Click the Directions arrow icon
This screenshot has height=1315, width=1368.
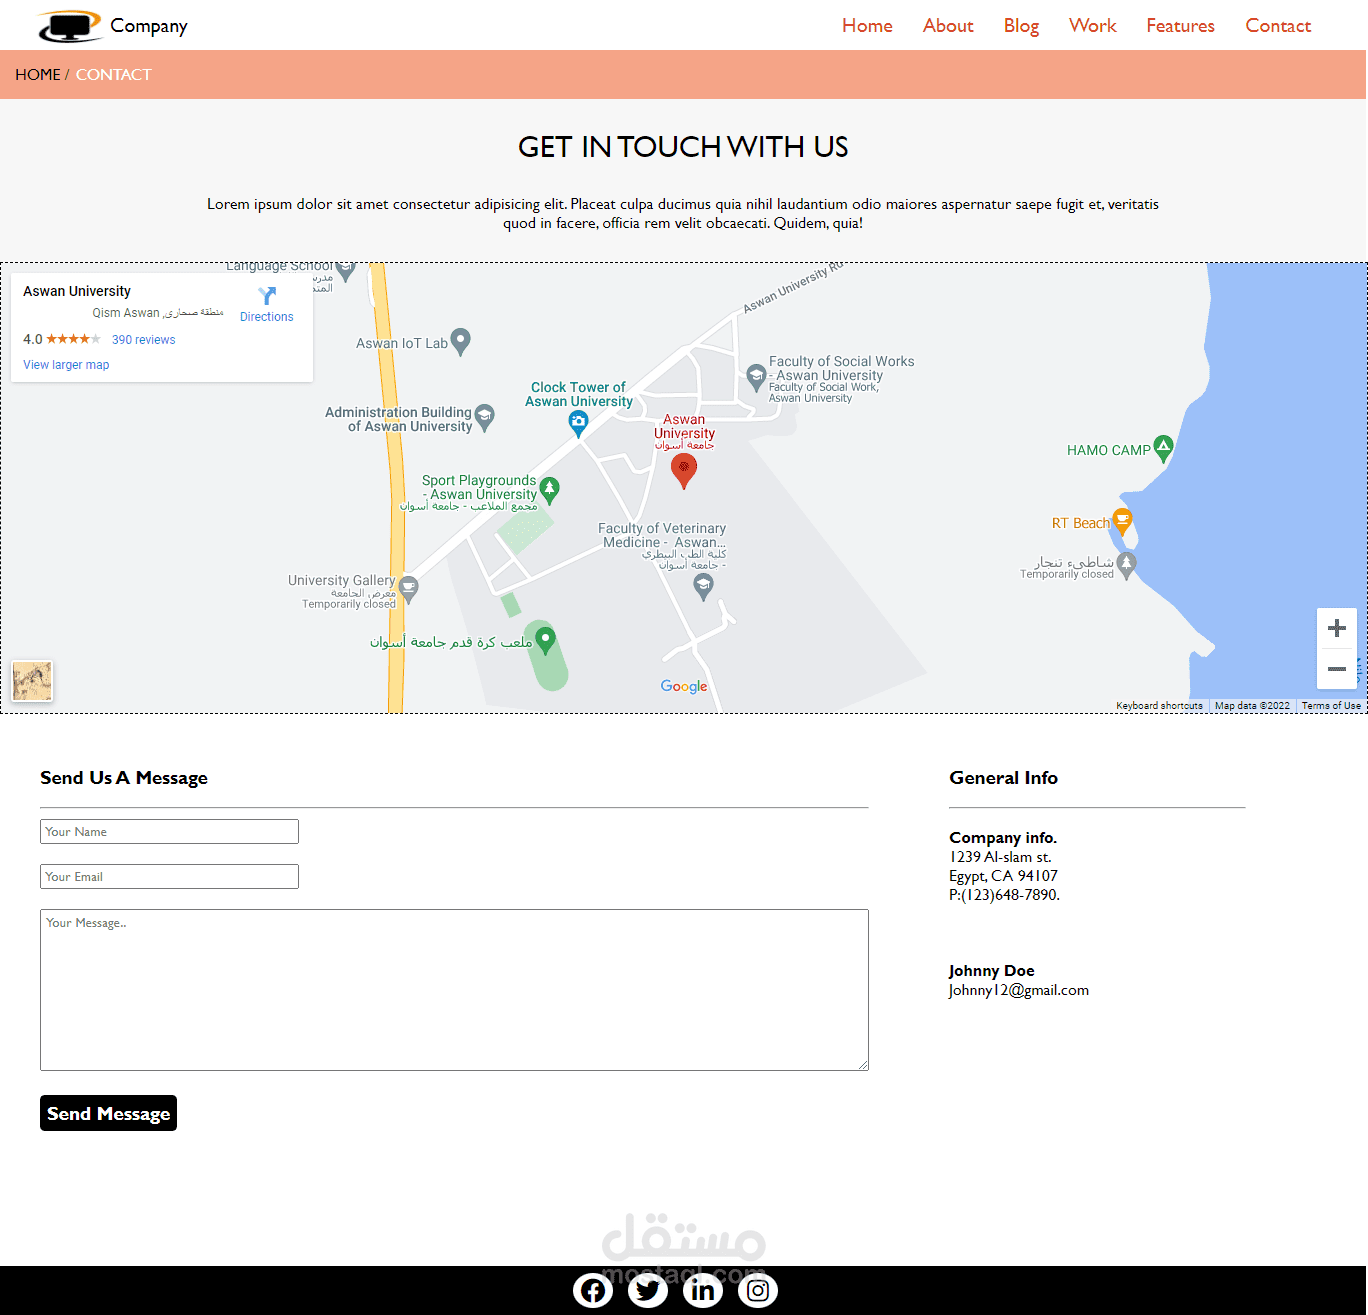tap(267, 296)
